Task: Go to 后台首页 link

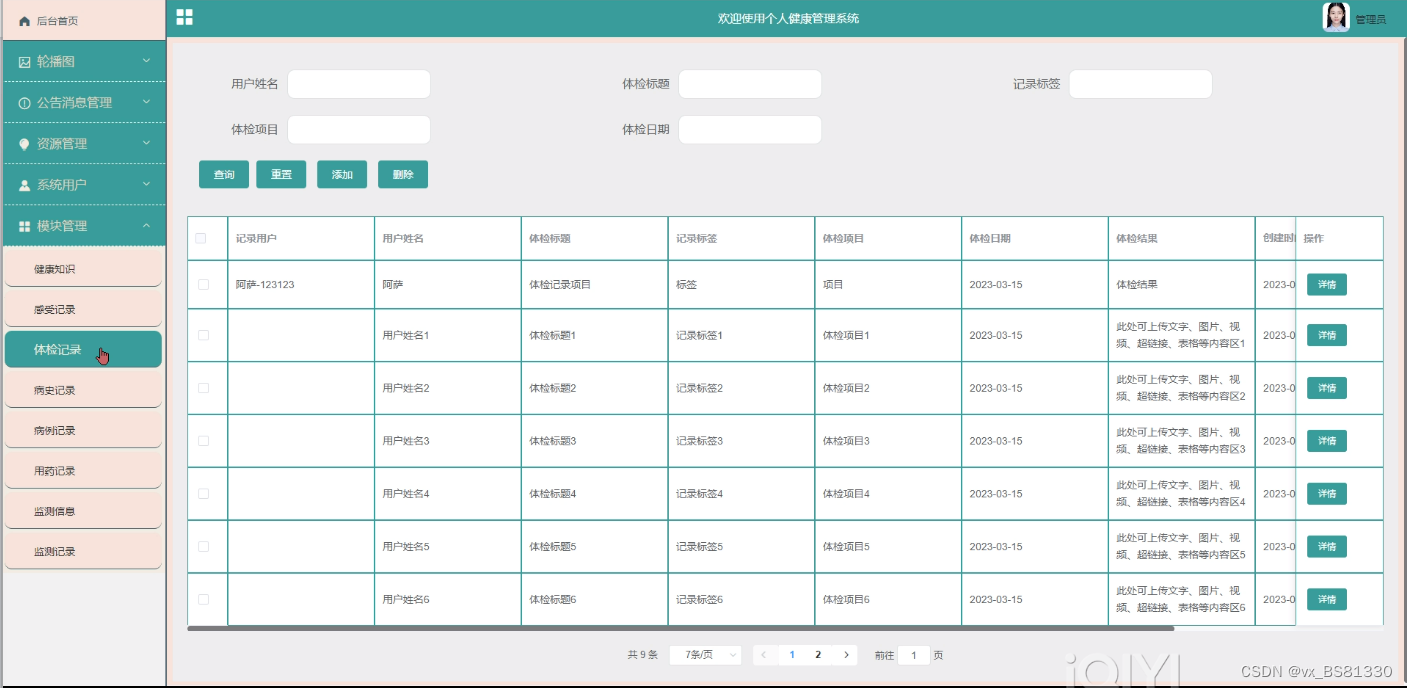Action: click(57, 21)
